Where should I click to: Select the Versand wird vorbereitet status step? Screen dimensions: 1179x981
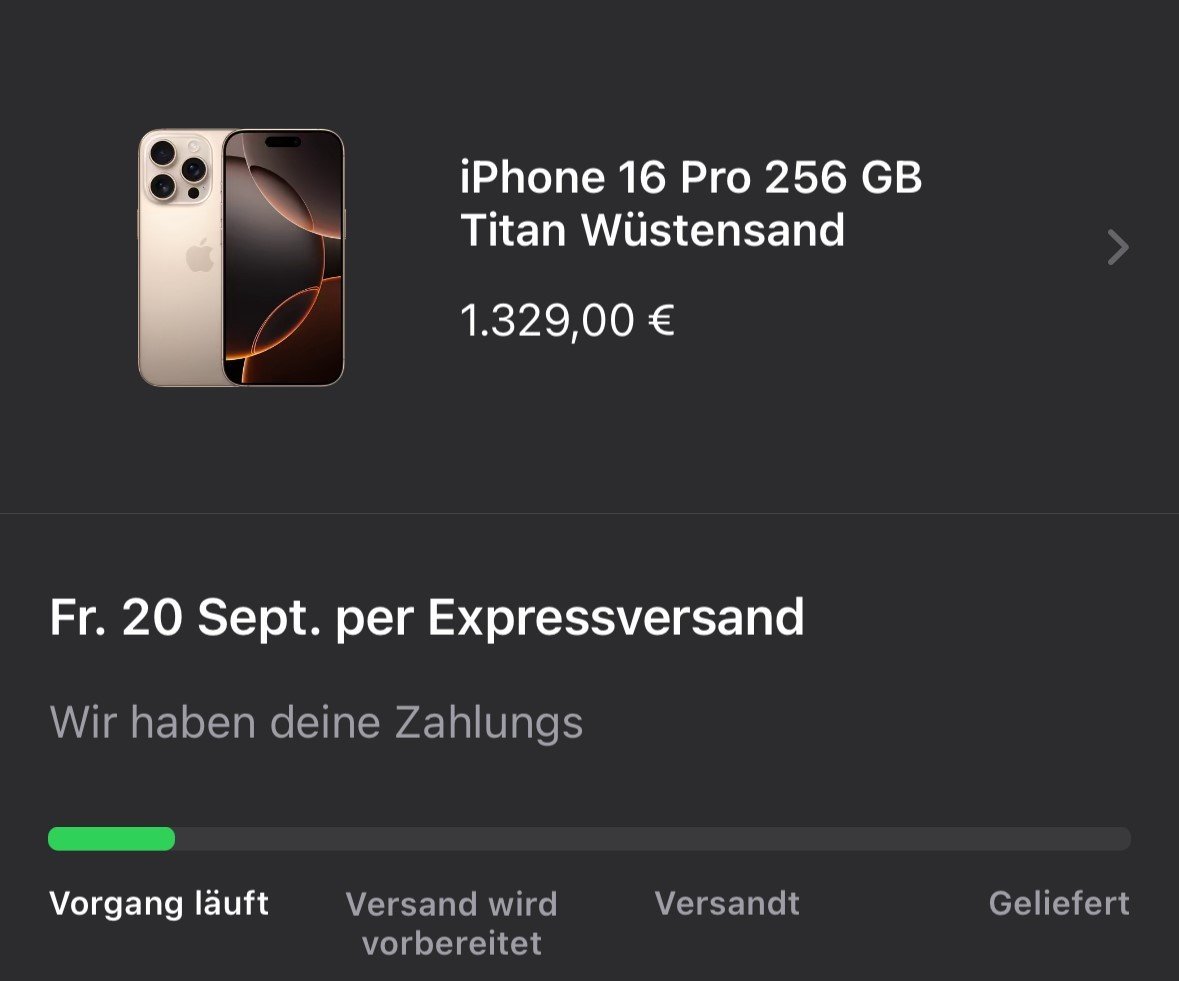click(451, 923)
